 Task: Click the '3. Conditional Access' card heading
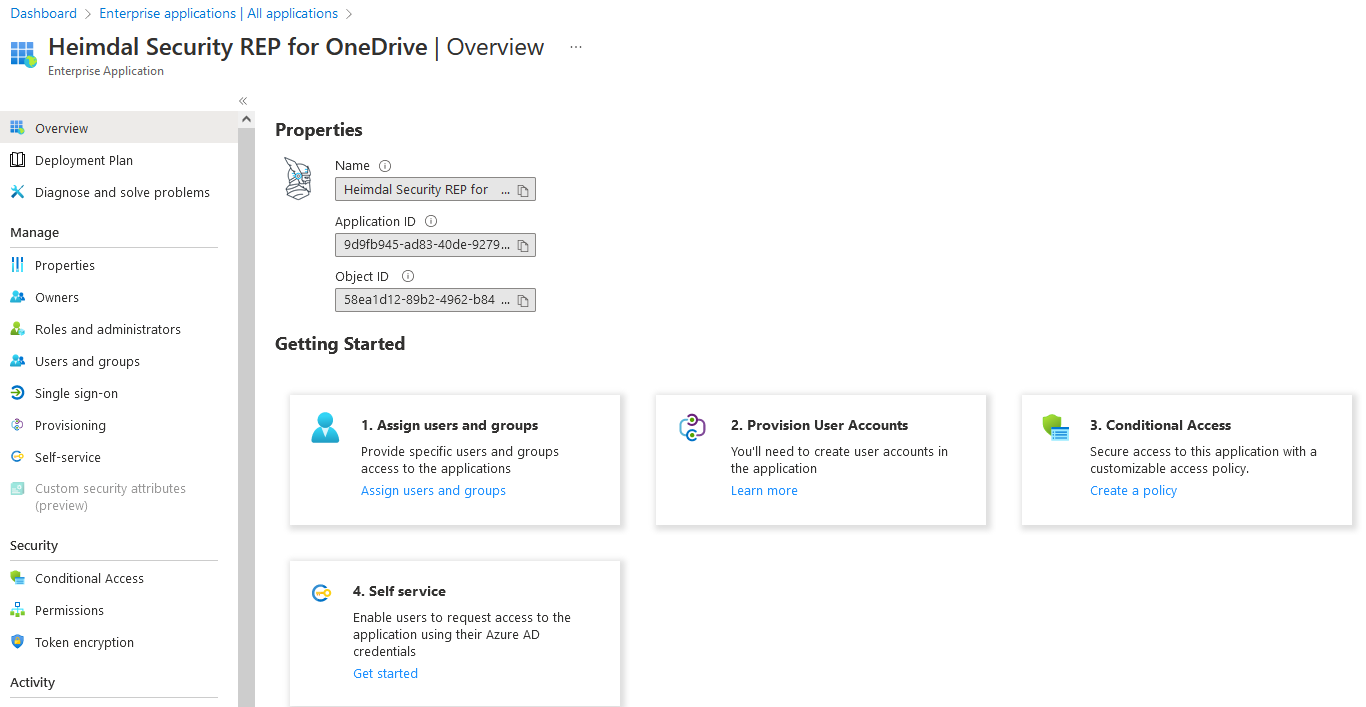pos(1160,425)
